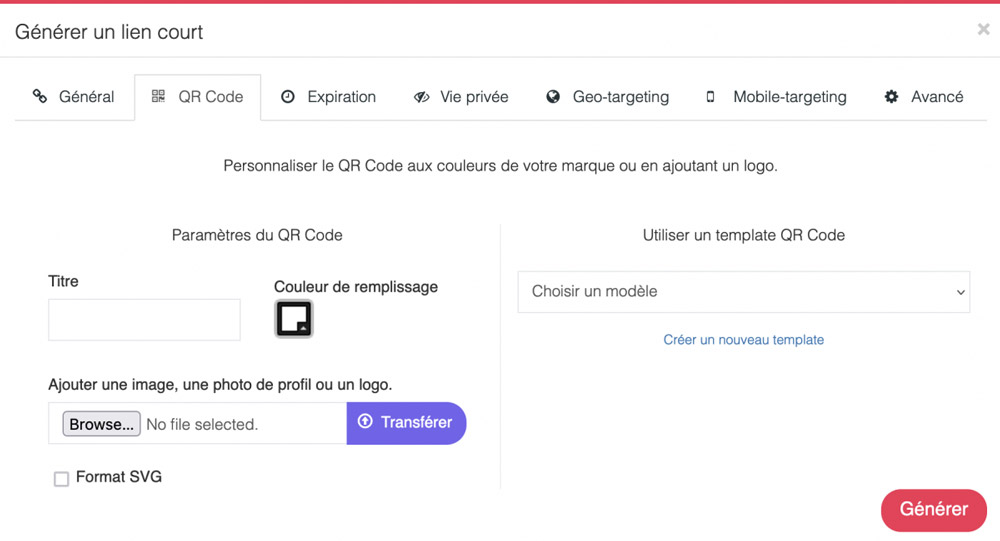Image resolution: width=1000 pixels, height=541 pixels.
Task: Click the globe icon for Geo-targeting
Action: coord(553,96)
